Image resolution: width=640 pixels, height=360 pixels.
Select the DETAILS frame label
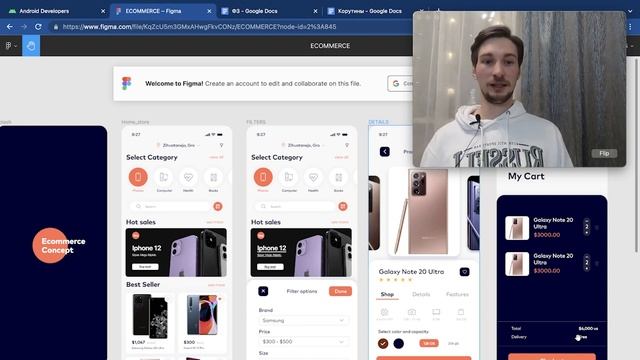(378, 122)
